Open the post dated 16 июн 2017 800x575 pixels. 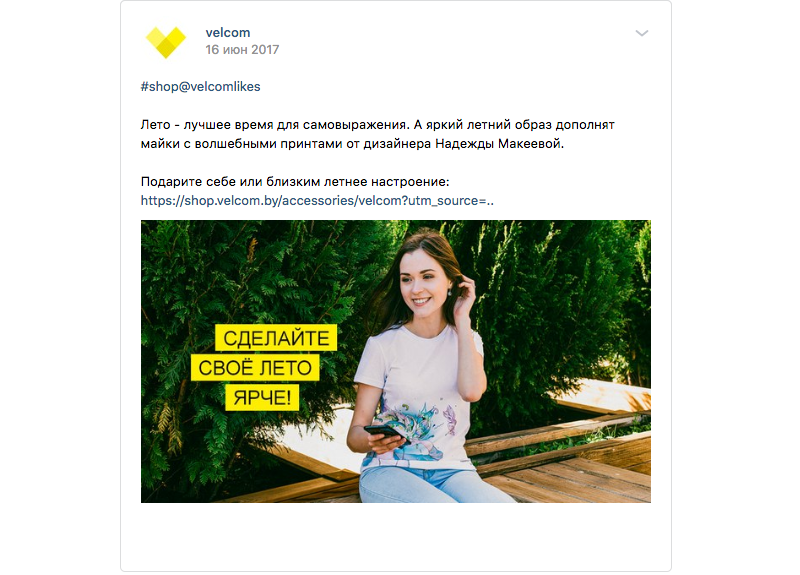pyautogui.click(x=242, y=50)
